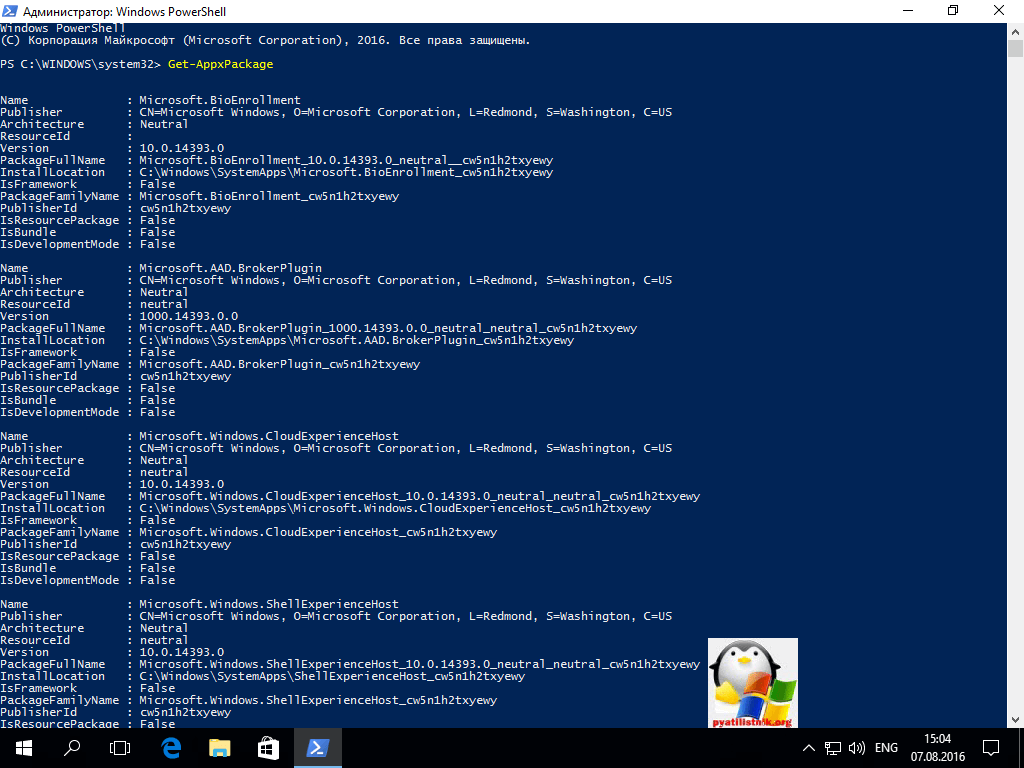Screen dimensions: 1024x768
Task: Click Name value Microsoft.AAD.BrokerPlugin
Action: click(x=231, y=268)
